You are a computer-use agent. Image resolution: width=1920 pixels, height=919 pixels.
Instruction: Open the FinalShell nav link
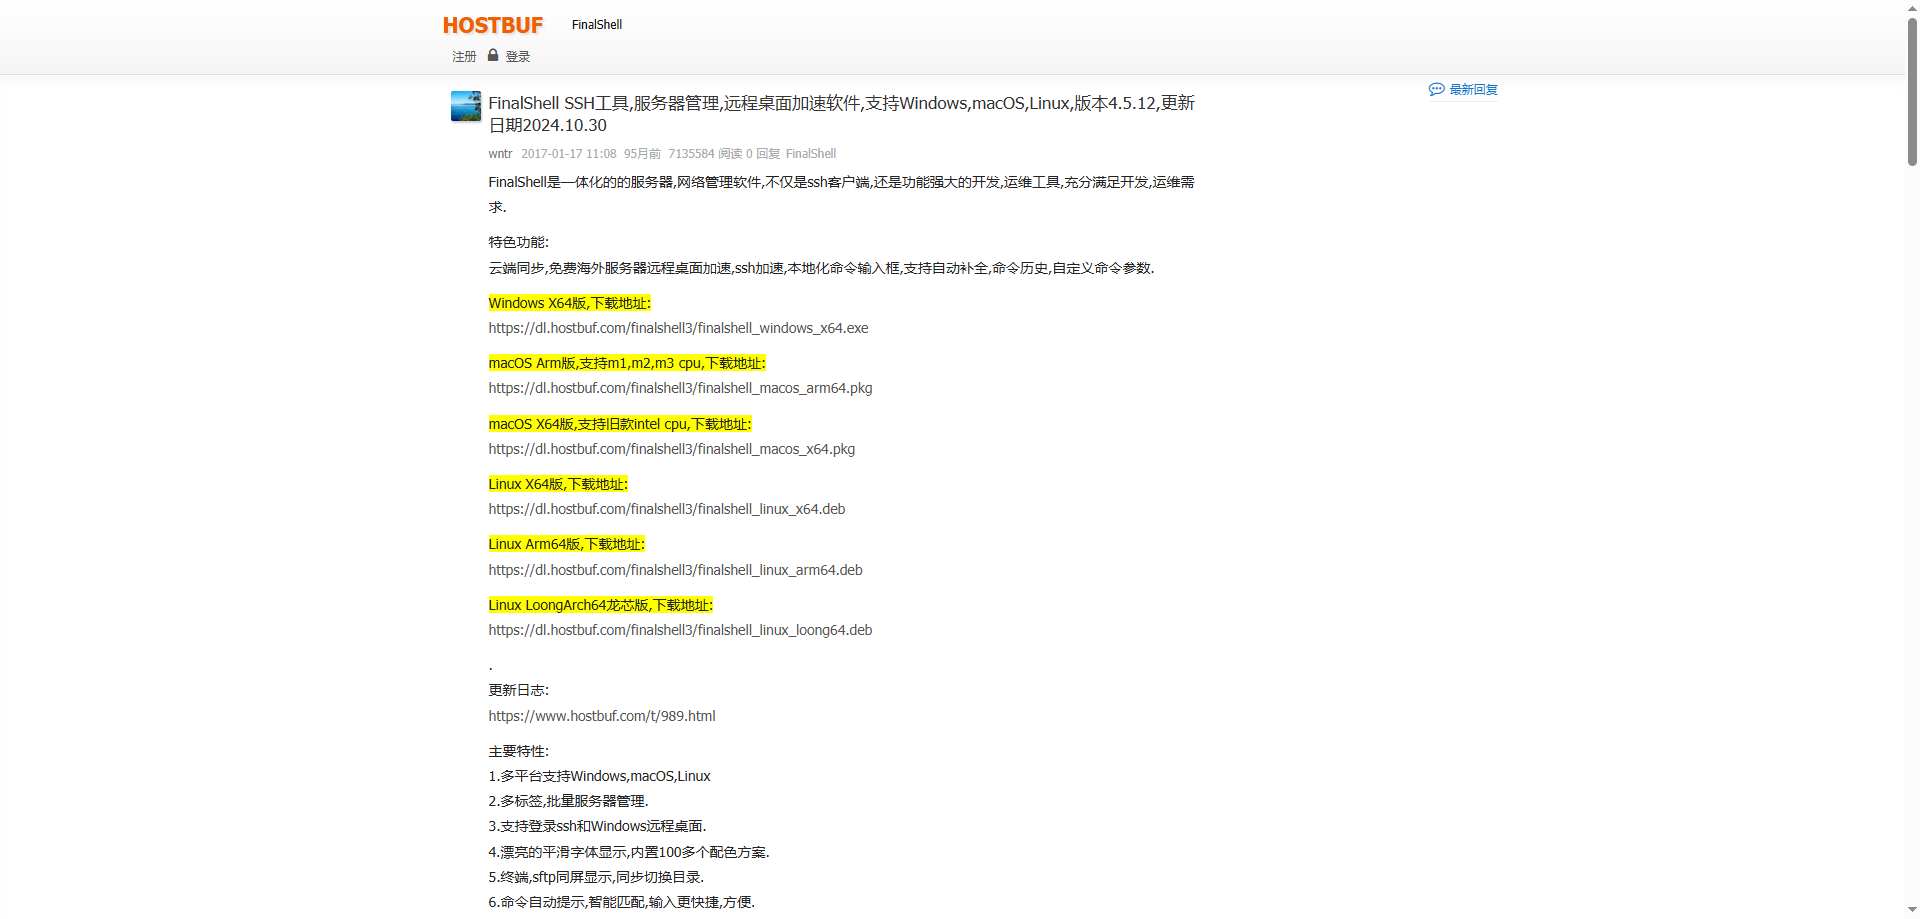597,25
